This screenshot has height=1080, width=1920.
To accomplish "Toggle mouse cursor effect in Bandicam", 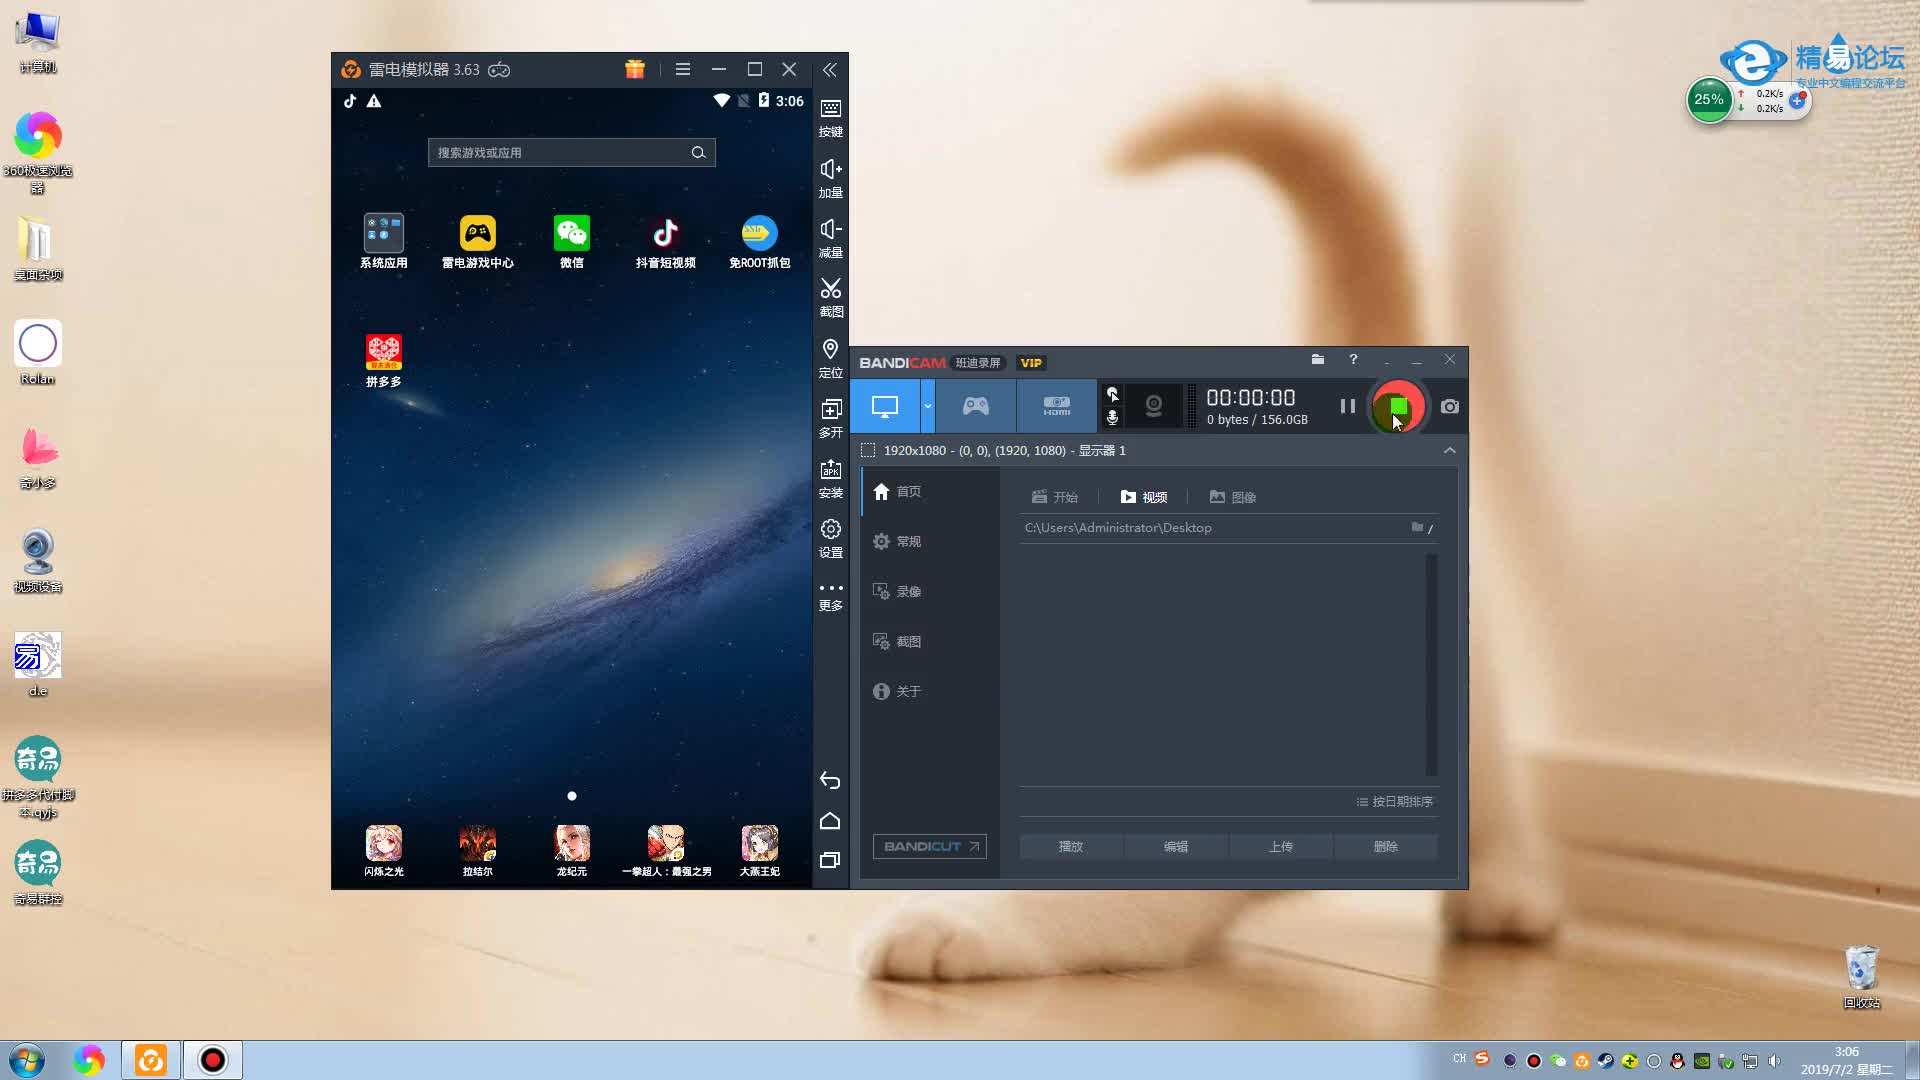I will (x=1112, y=394).
